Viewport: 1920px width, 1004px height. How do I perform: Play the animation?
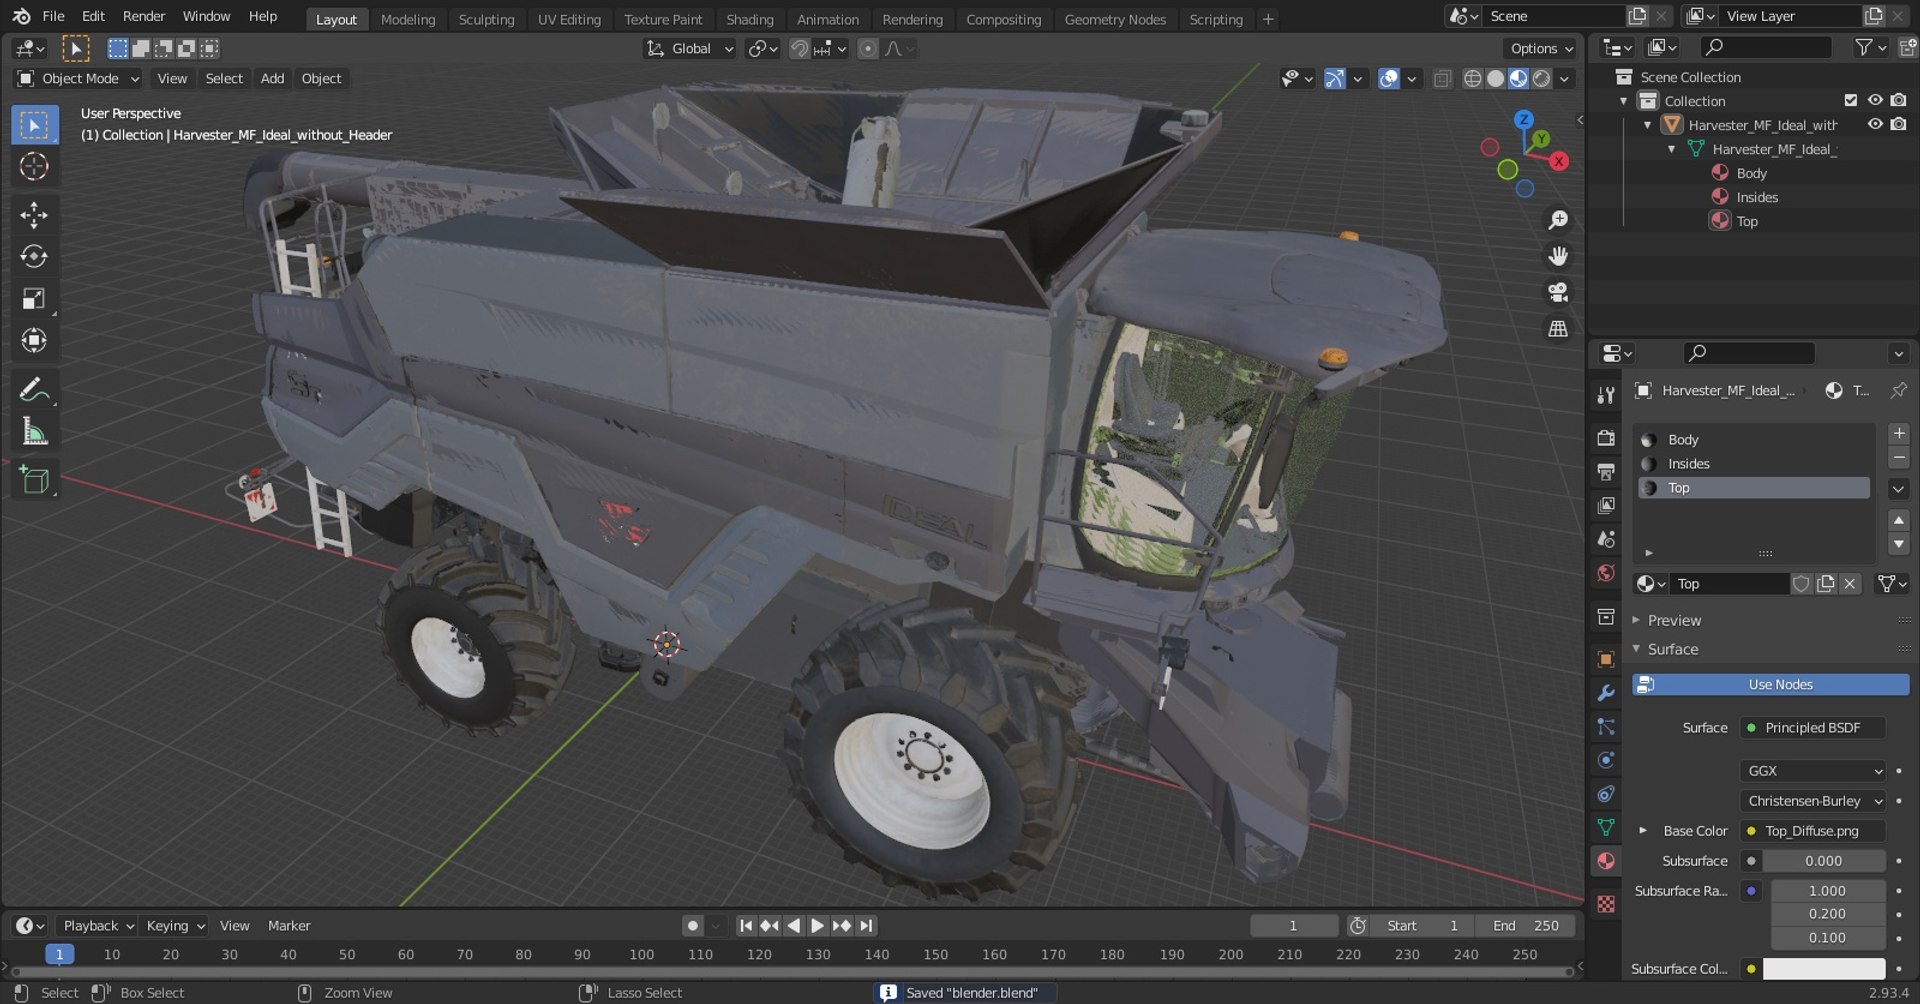tap(817, 925)
